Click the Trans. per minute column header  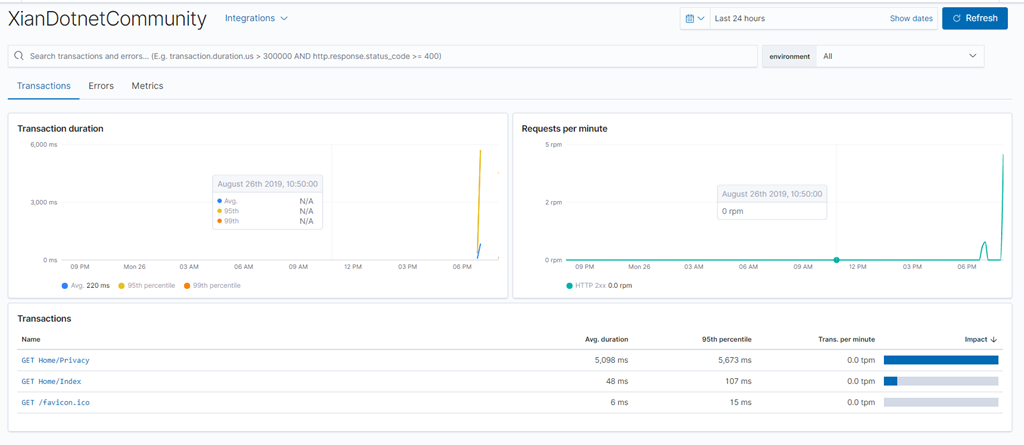click(846, 339)
